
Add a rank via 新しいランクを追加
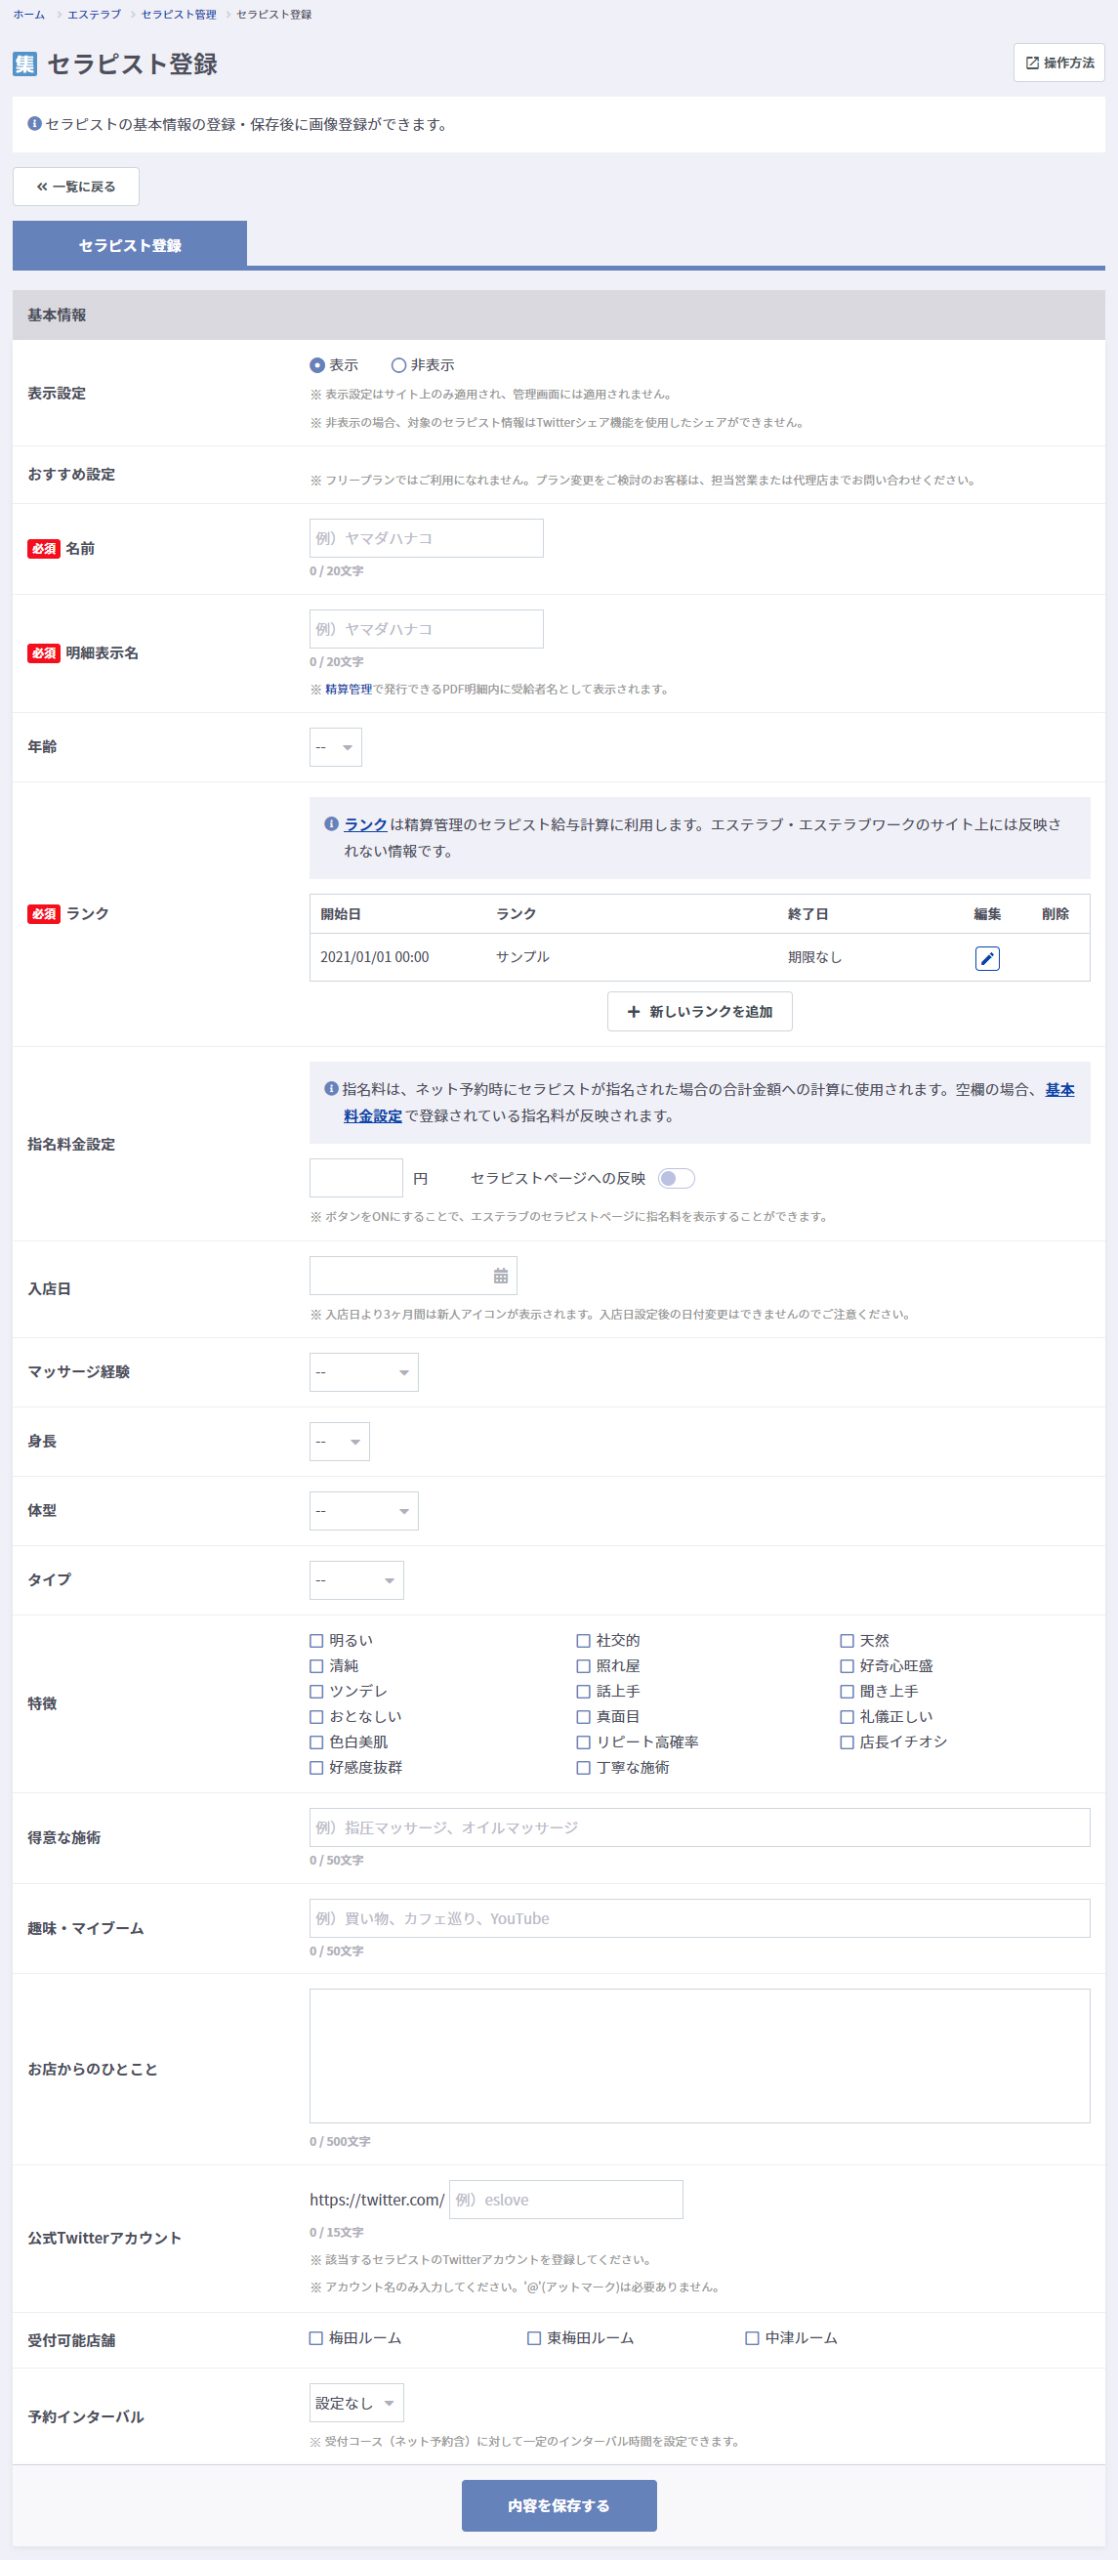(x=699, y=1011)
